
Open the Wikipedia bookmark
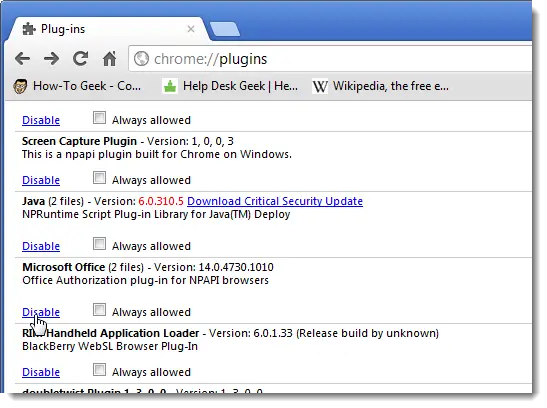(x=381, y=86)
